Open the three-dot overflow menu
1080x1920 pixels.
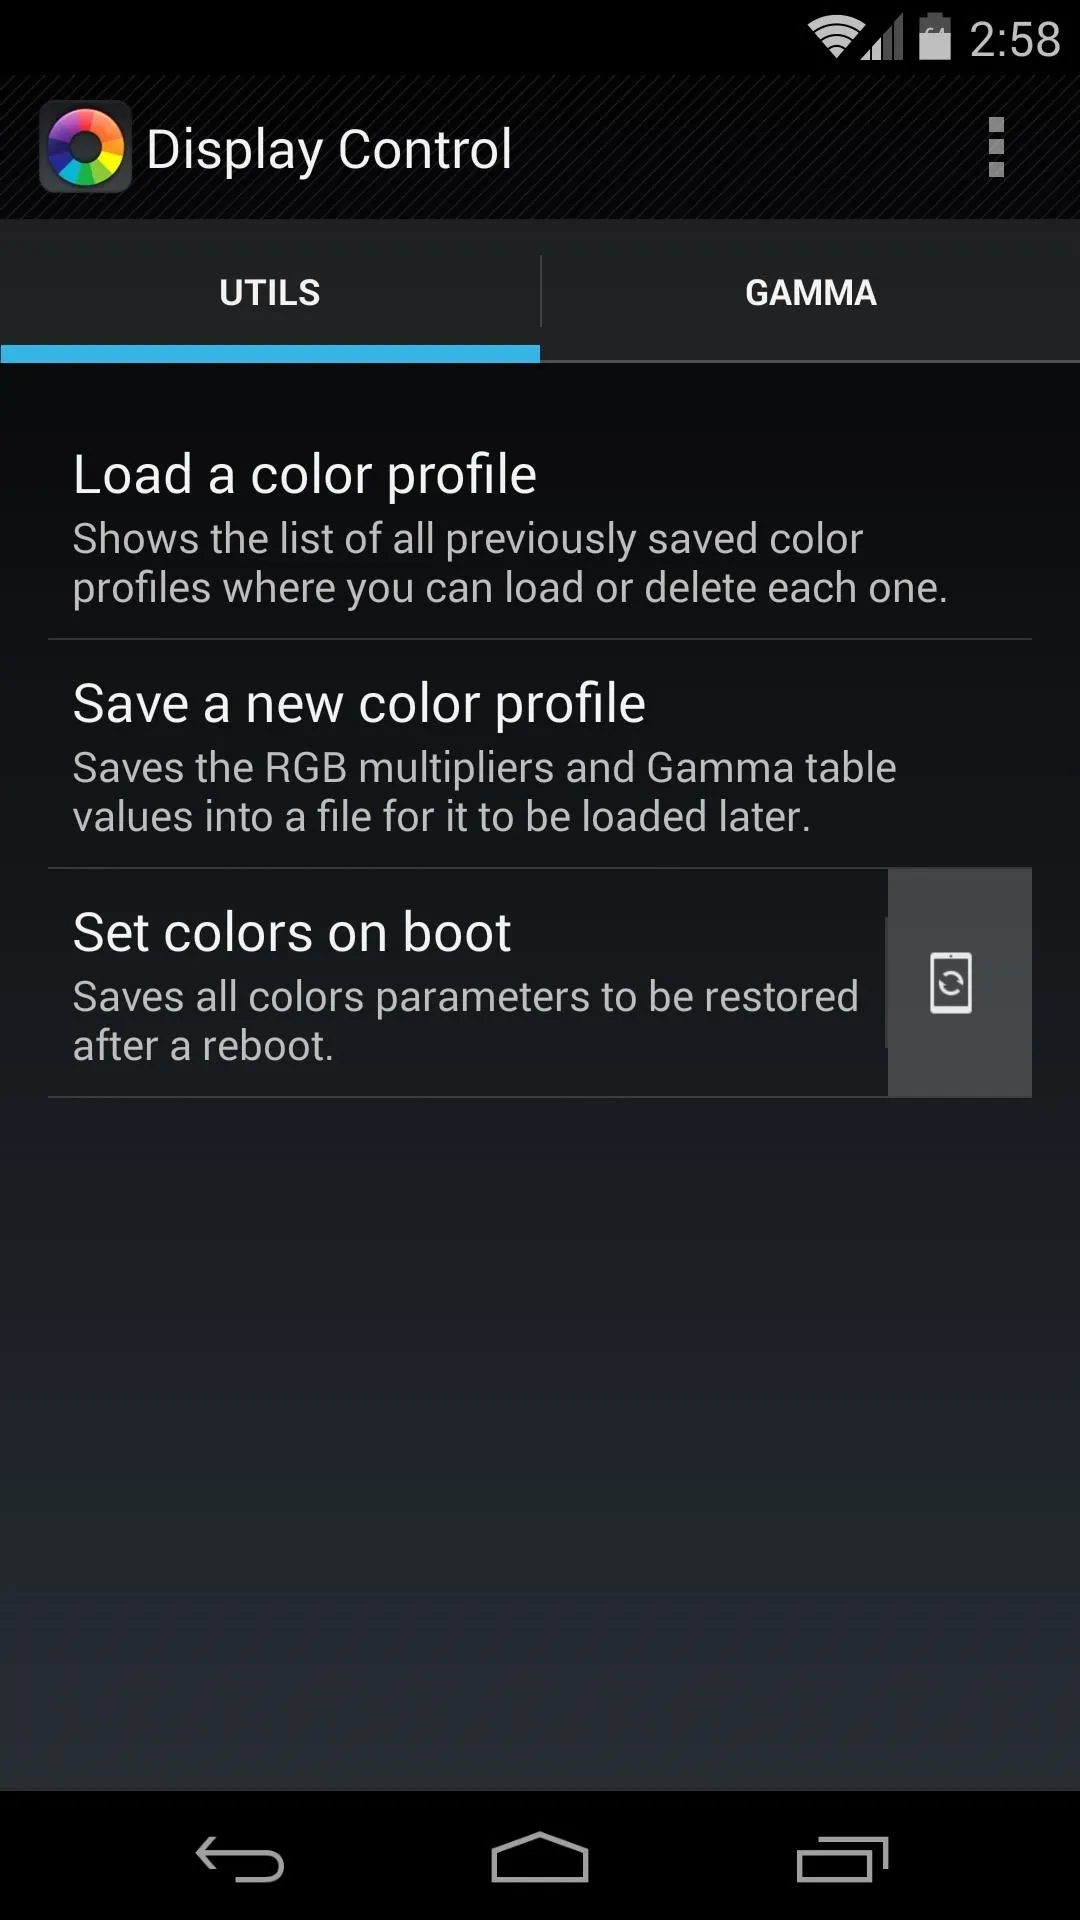pos(995,147)
